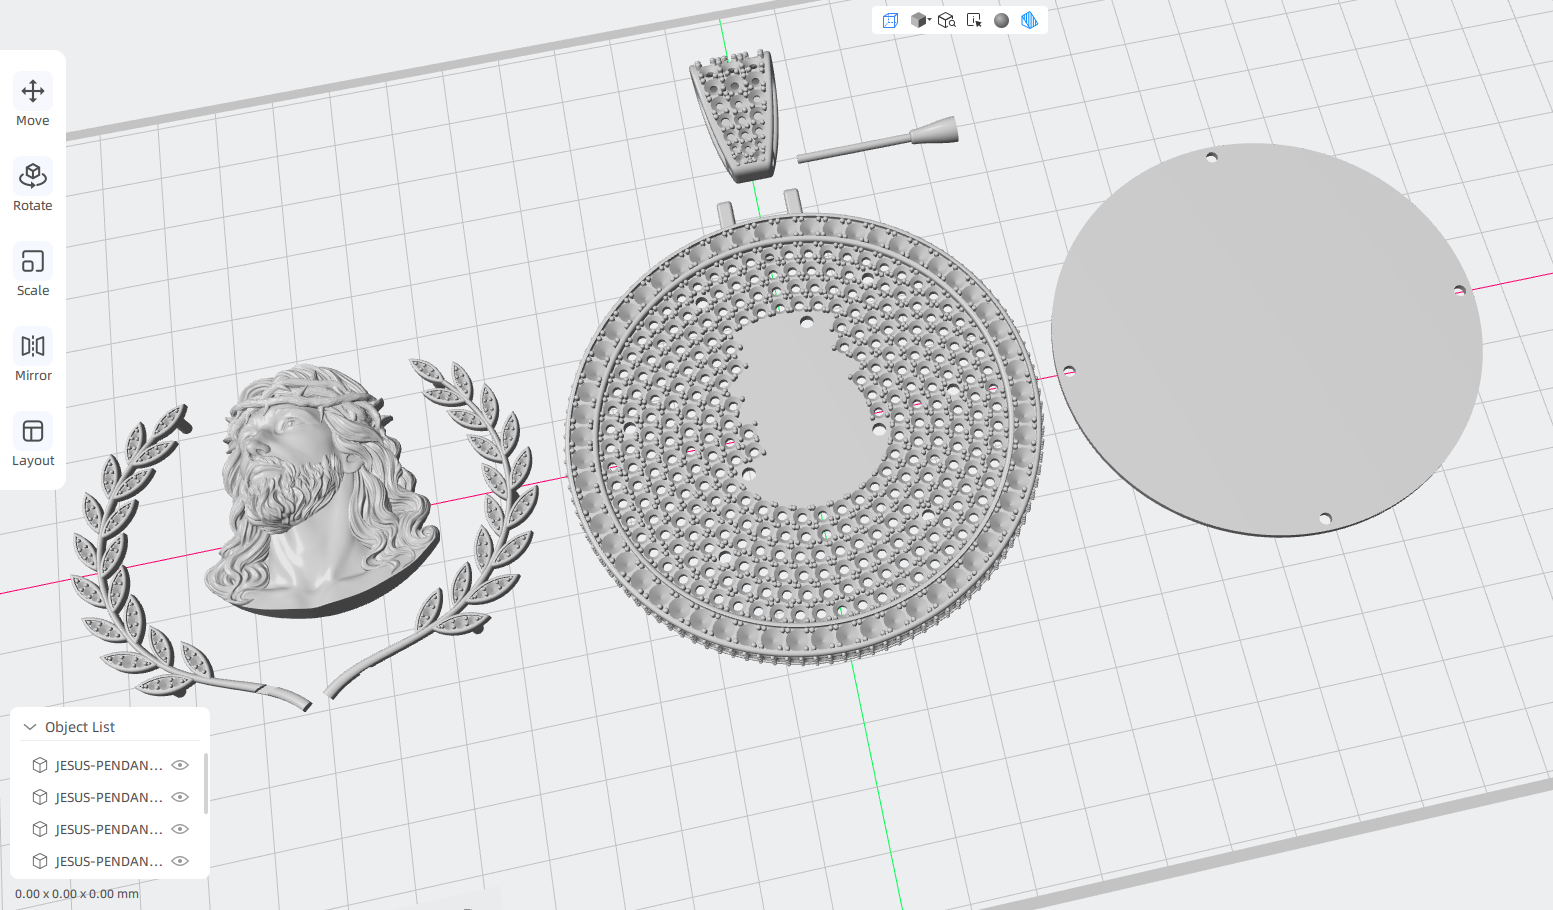Click the info pointer icon in top toolbar
This screenshot has width=1553, height=910.
point(974,20)
